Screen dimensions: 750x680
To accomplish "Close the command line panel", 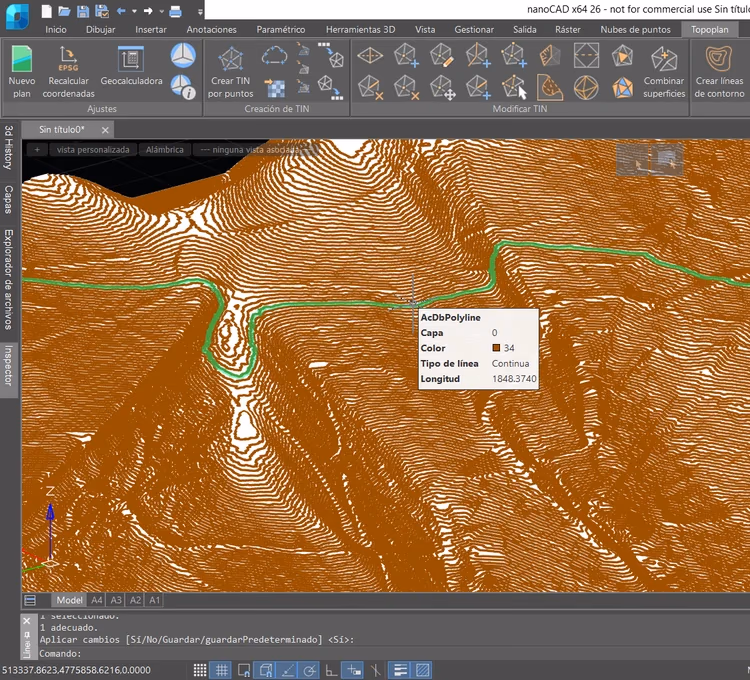I will [x=27, y=621].
